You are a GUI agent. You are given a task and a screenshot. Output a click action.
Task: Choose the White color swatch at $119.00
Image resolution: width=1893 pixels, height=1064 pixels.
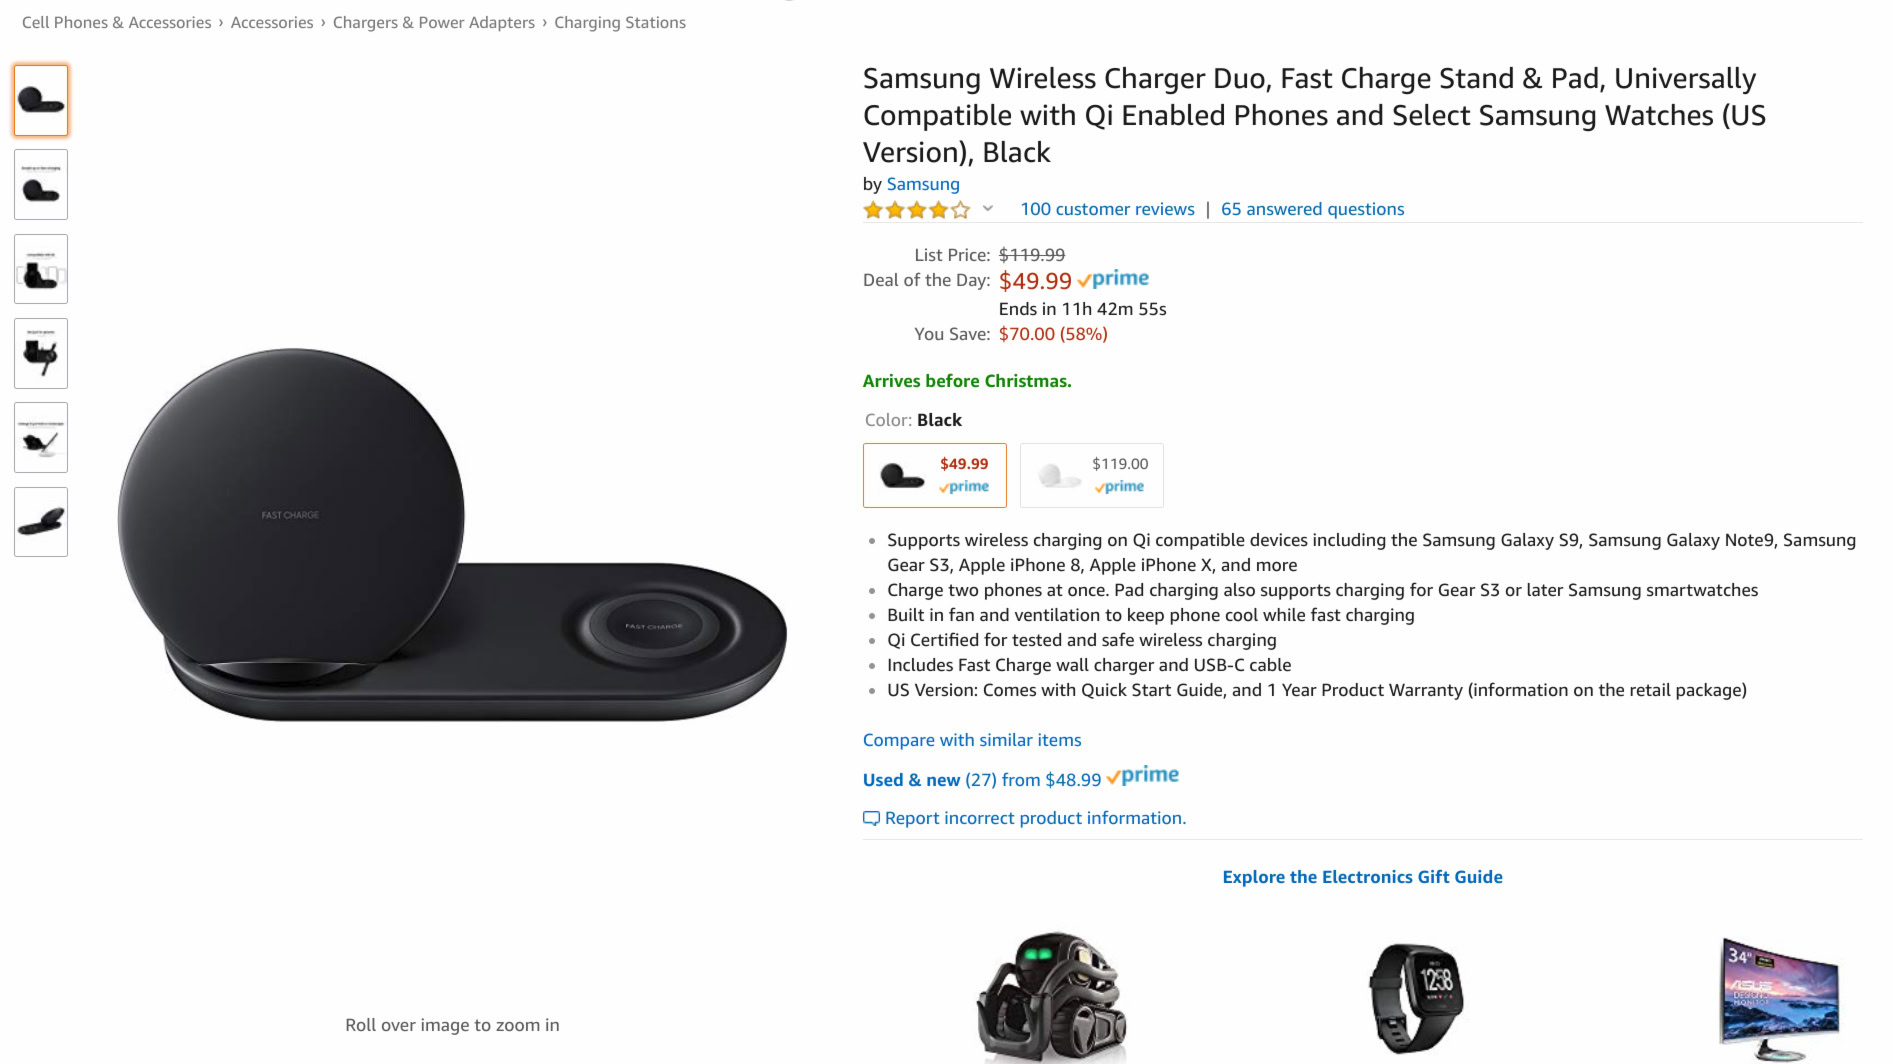[x=1092, y=475]
